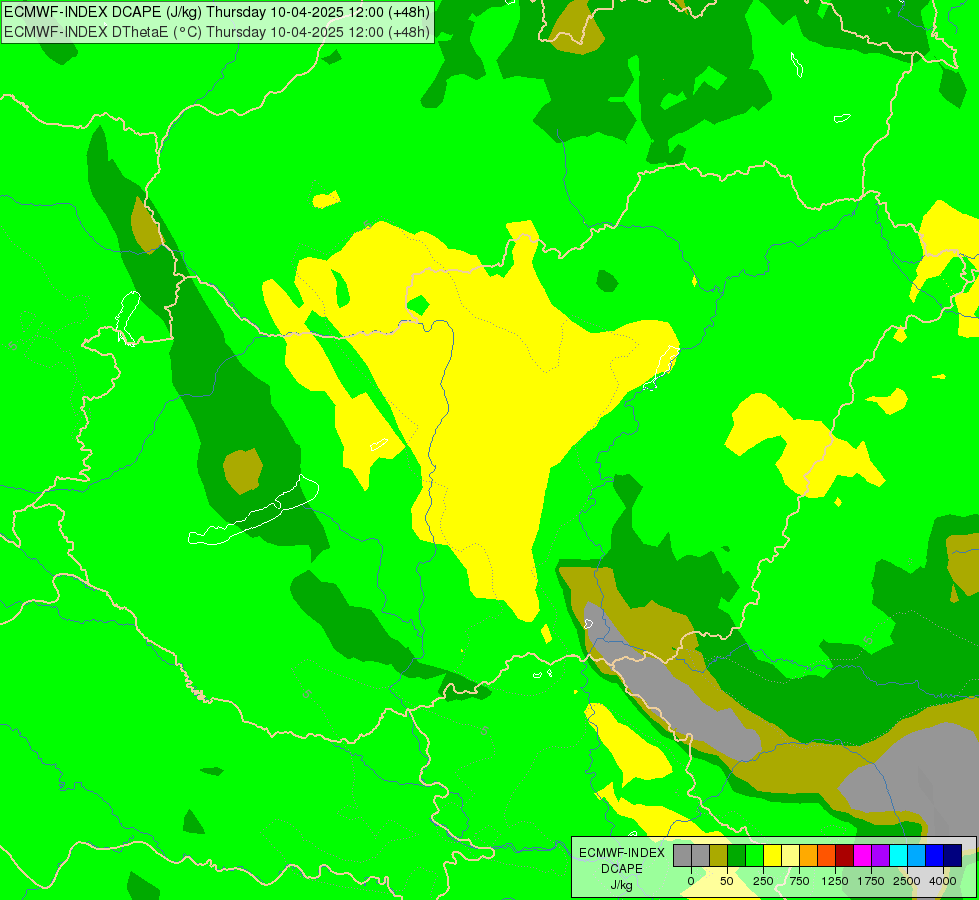This screenshot has height=900, width=979.
Task: Click the purple legend swatch
Action: click(880, 855)
